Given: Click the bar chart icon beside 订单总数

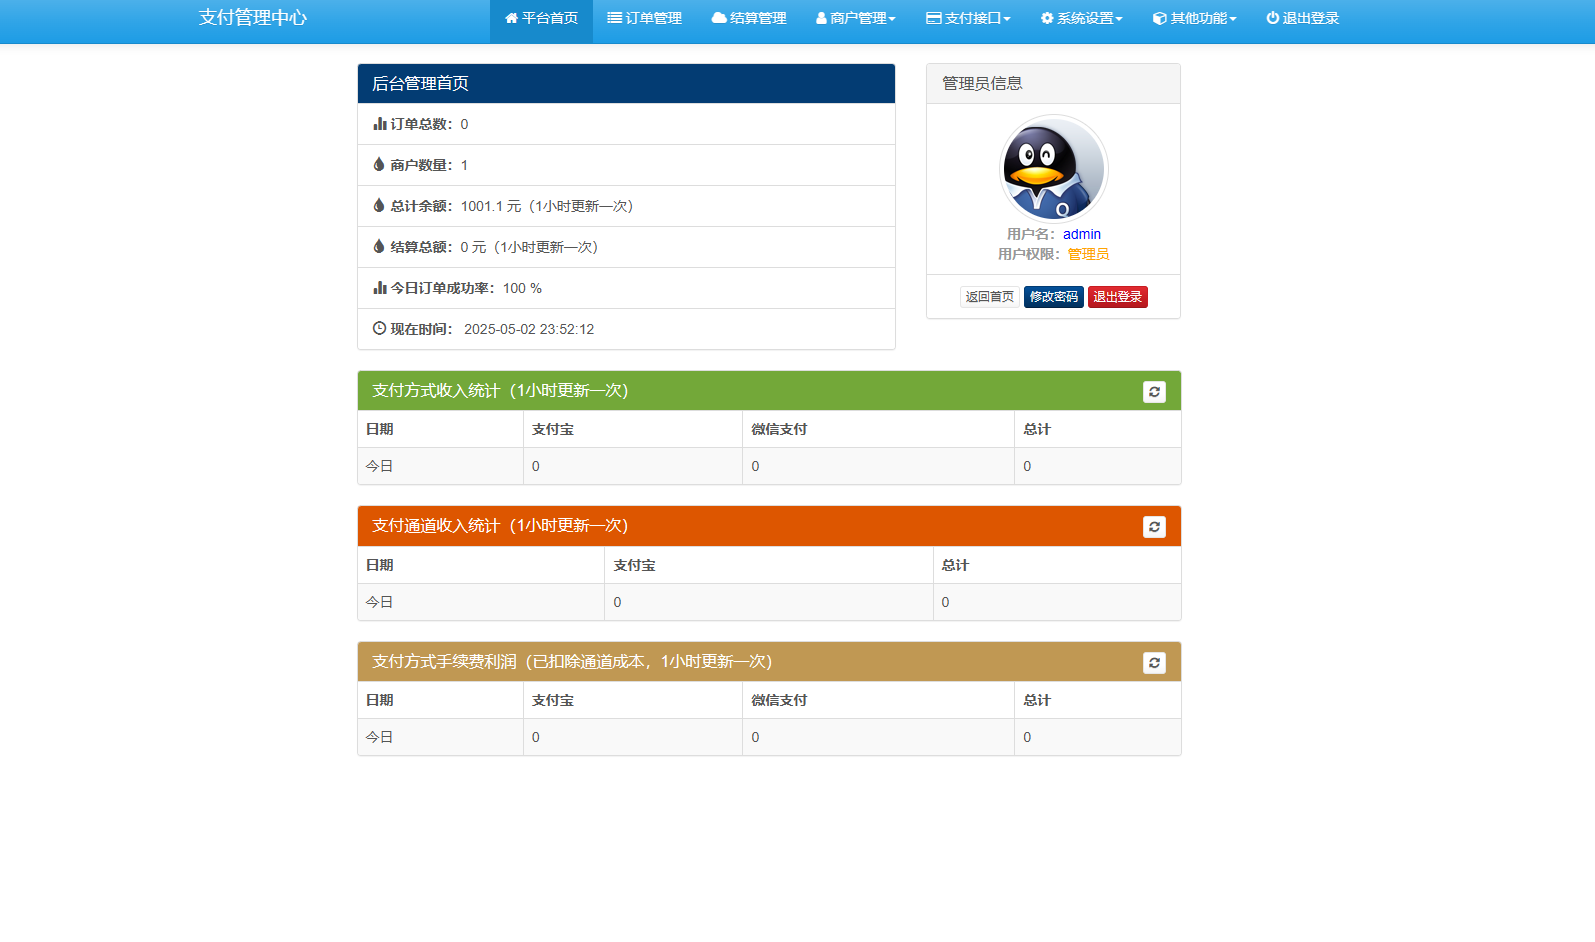Looking at the screenshot, I should (x=379, y=124).
